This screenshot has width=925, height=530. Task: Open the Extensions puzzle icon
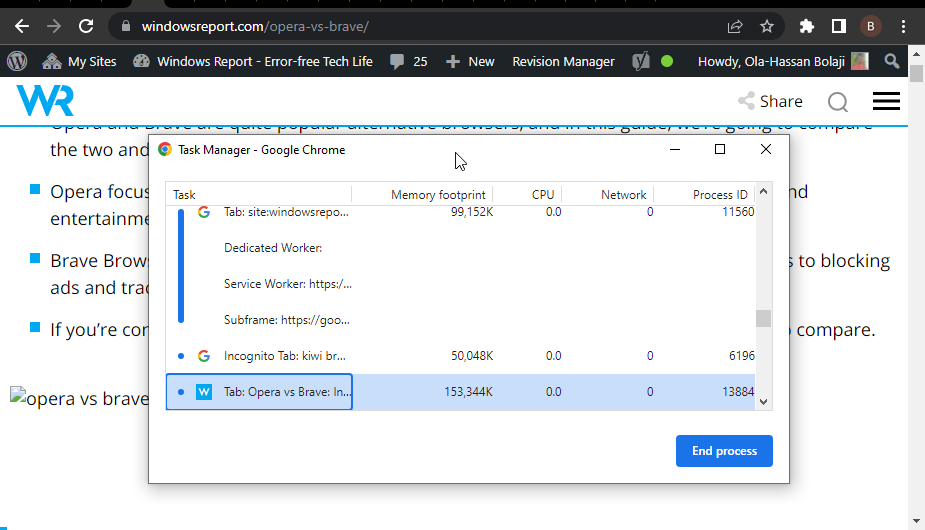pos(806,27)
